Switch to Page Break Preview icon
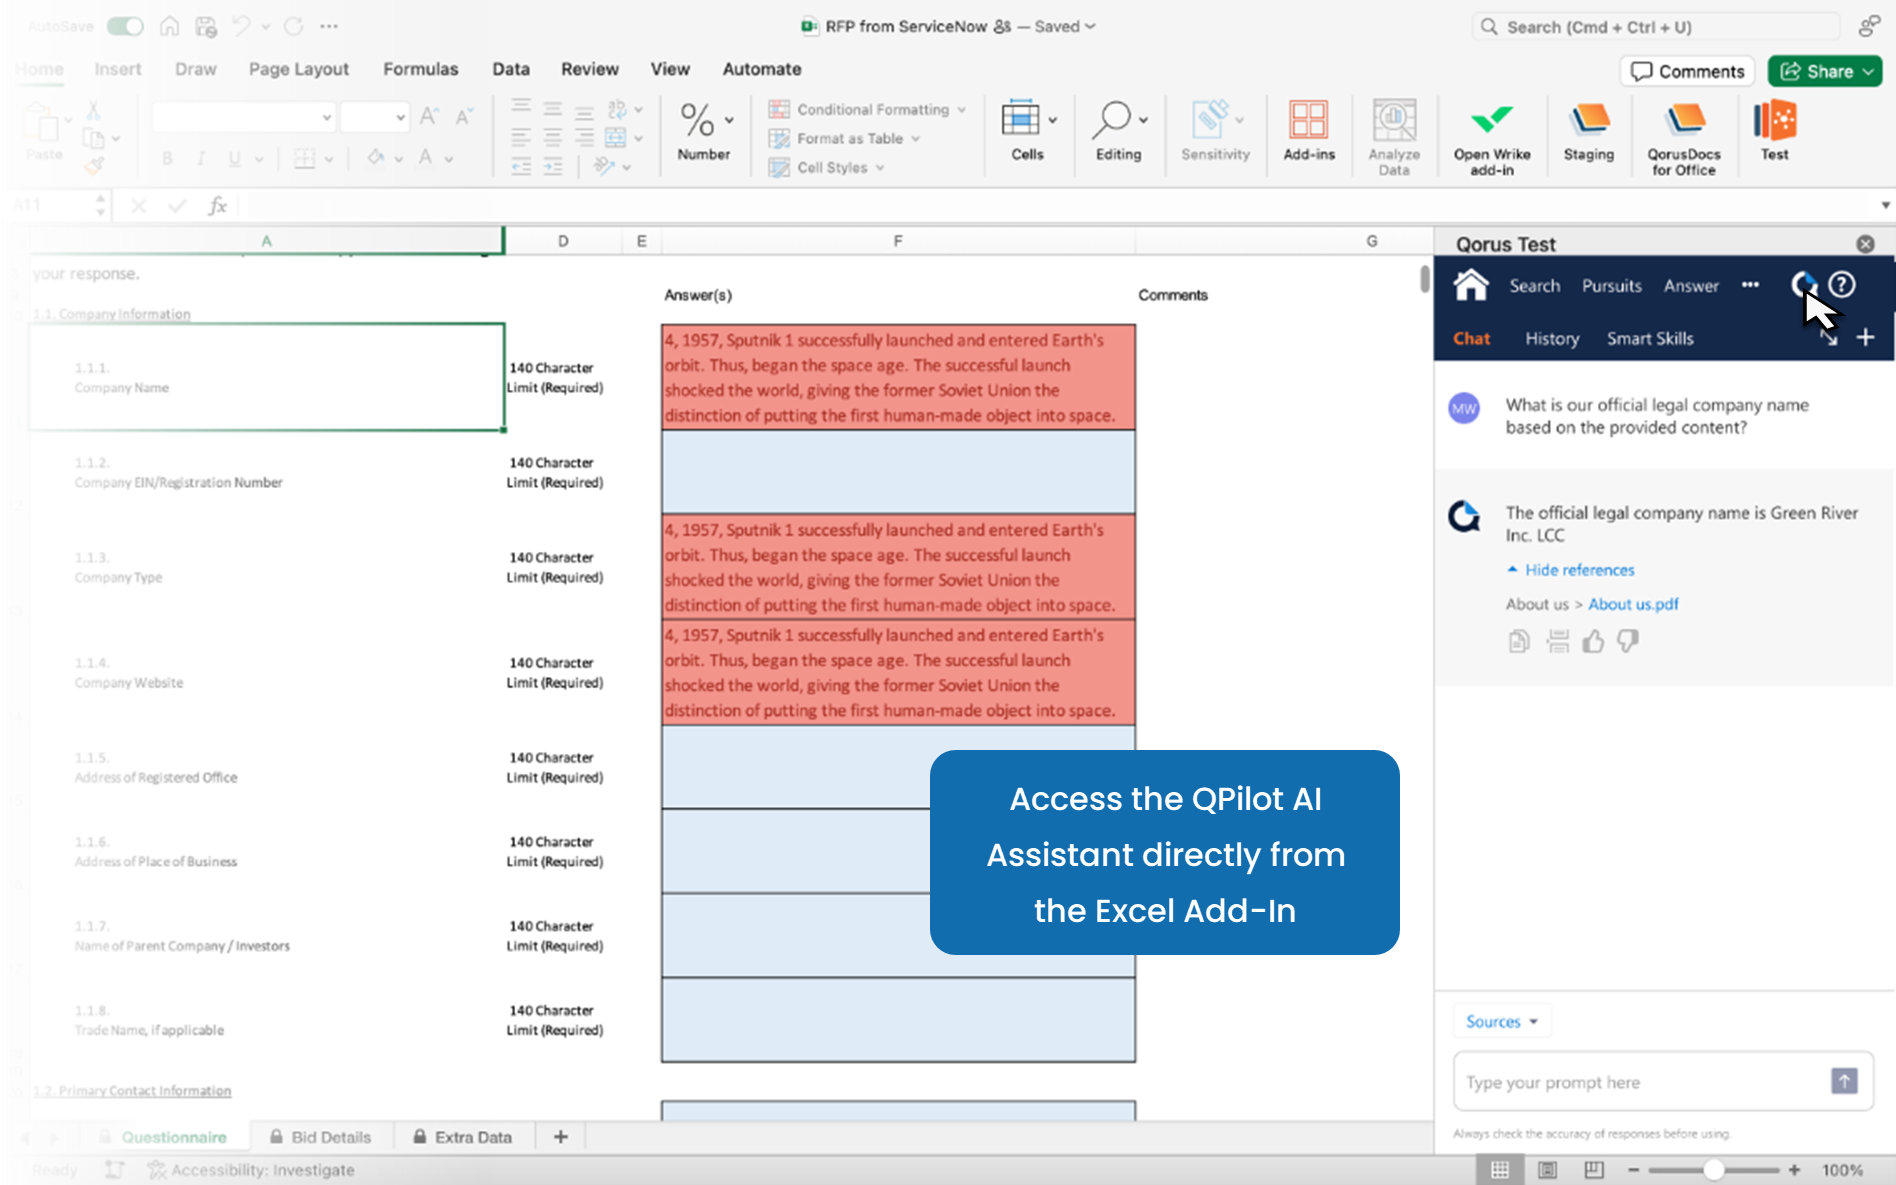 click(1594, 1170)
